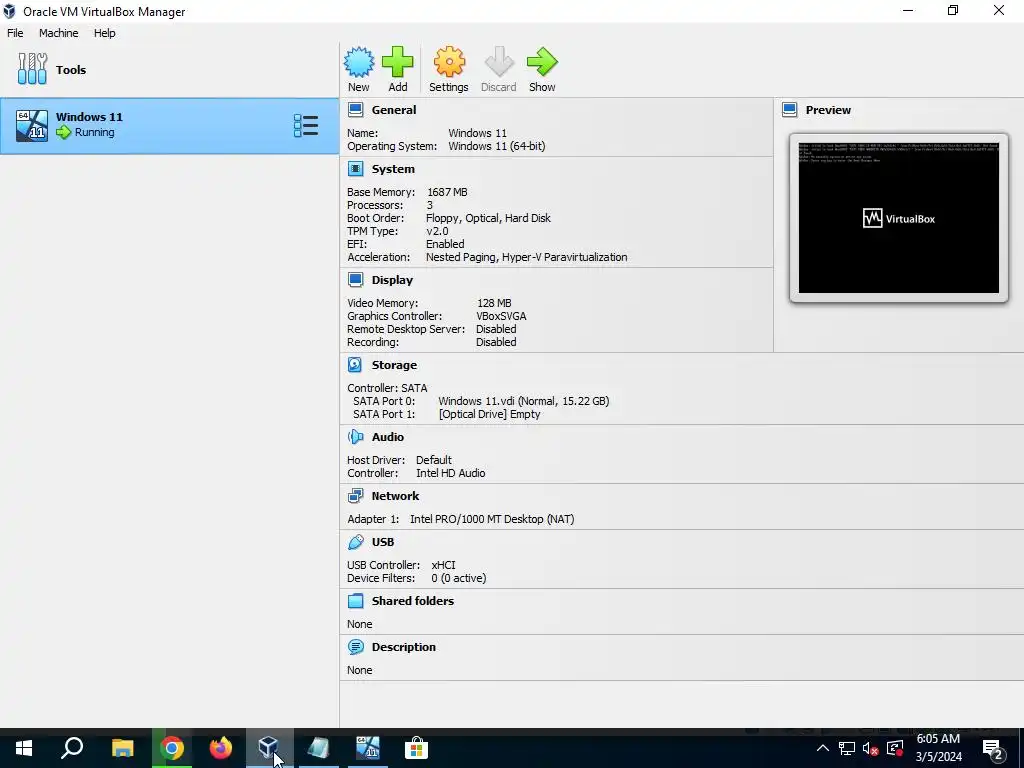Viewport: 1024px width, 768px height.
Task: Click the USB section icon
Action: 355,542
